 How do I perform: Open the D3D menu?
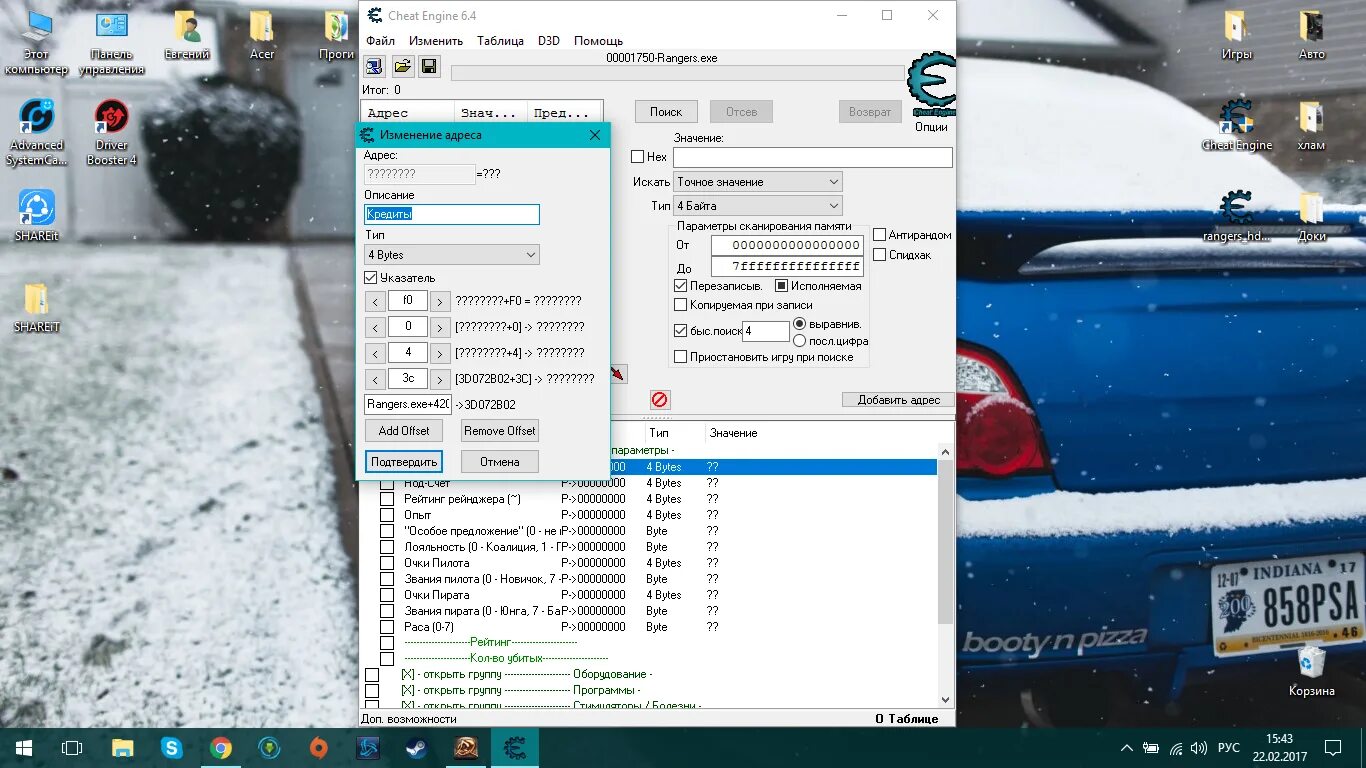(x=549, y=41)
